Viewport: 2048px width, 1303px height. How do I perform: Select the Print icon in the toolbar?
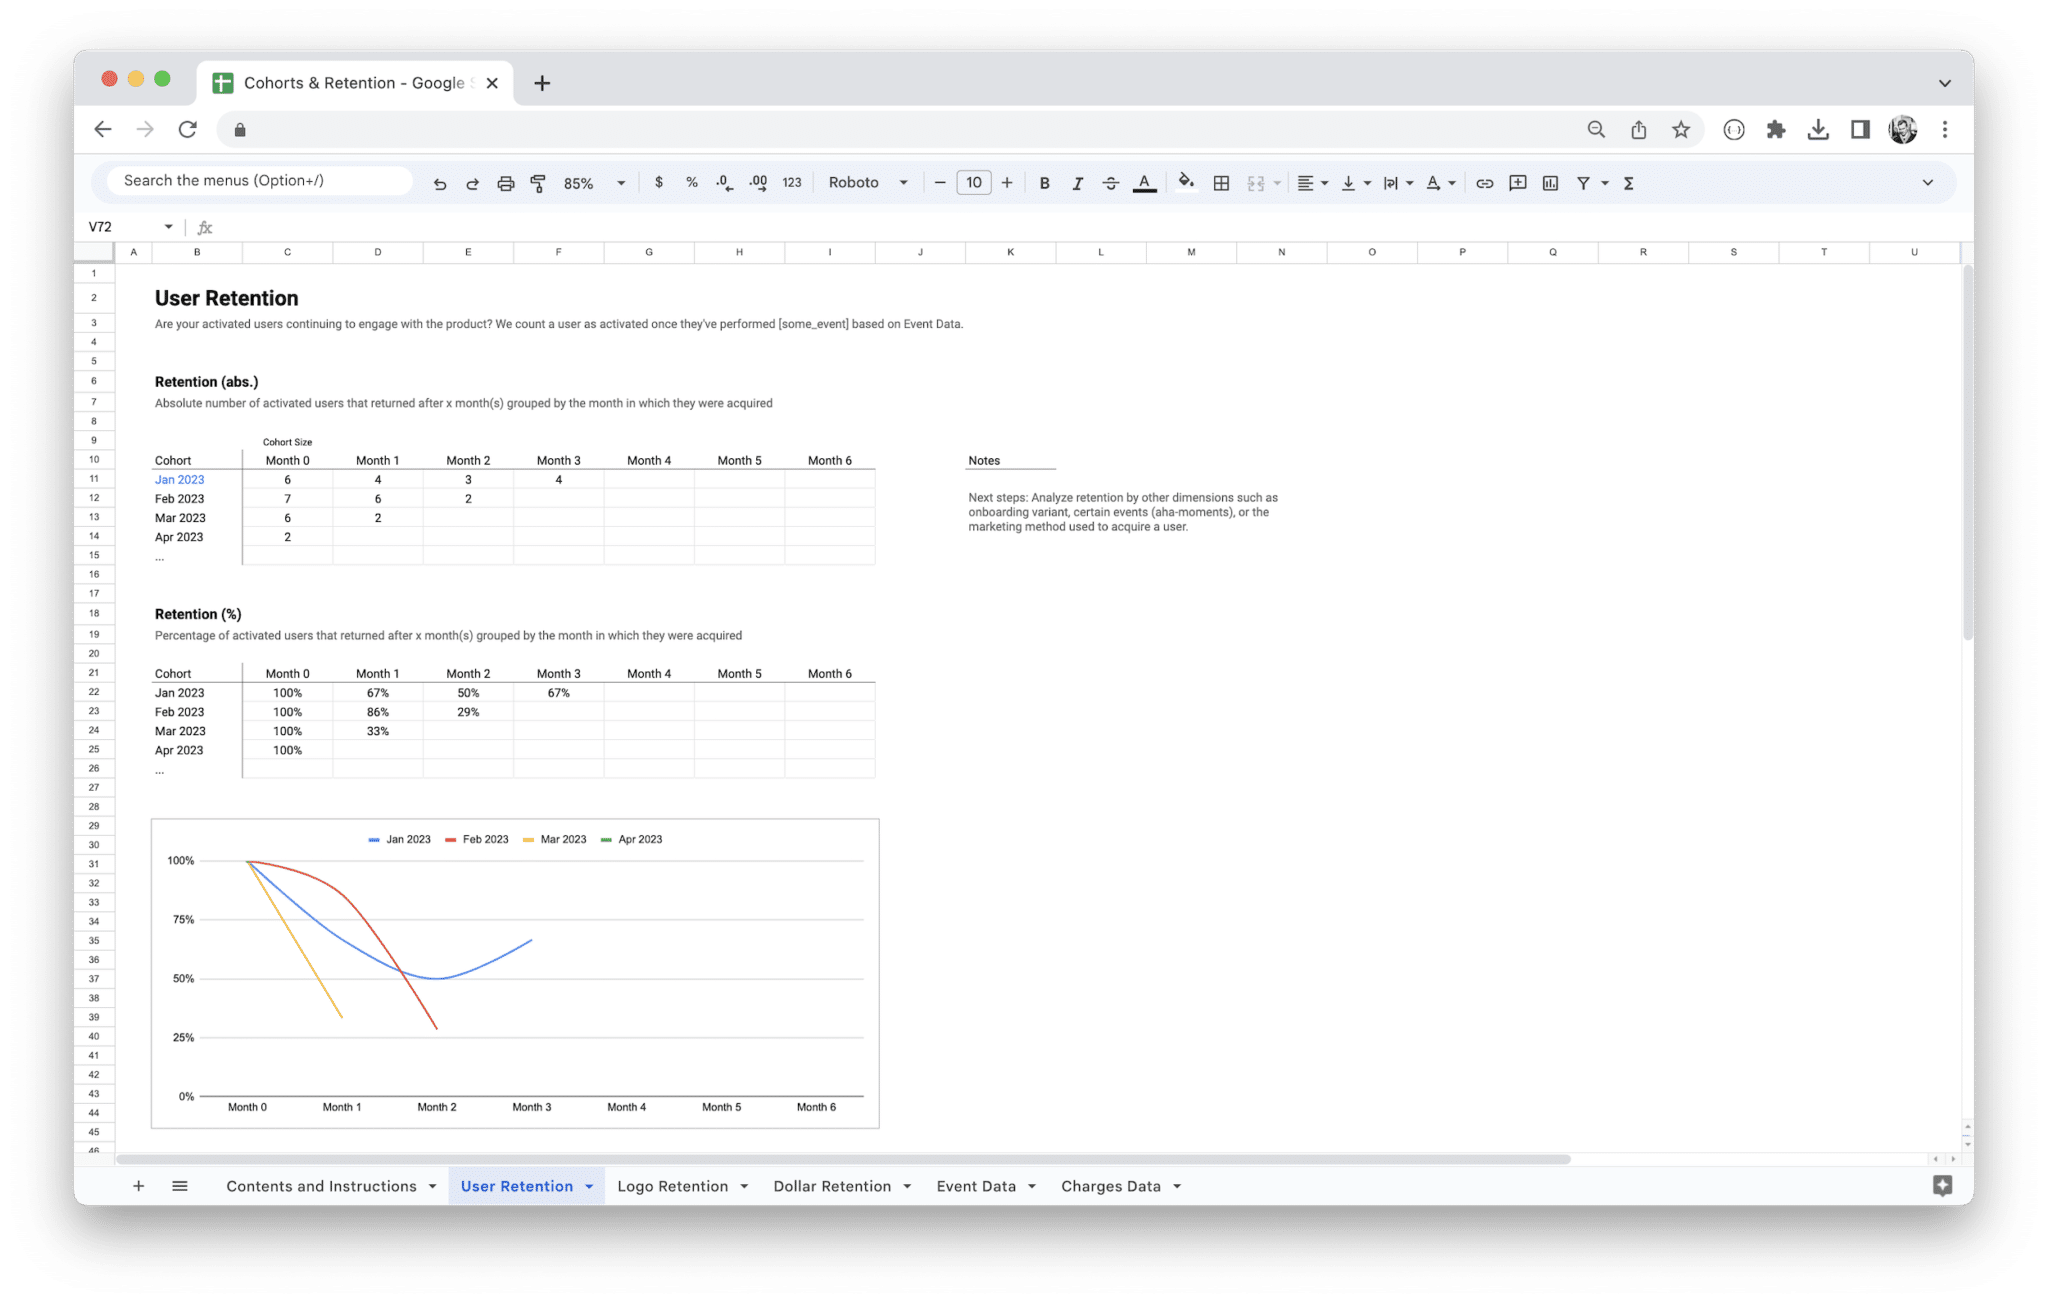pyautogui.click(x=505, y=183)
